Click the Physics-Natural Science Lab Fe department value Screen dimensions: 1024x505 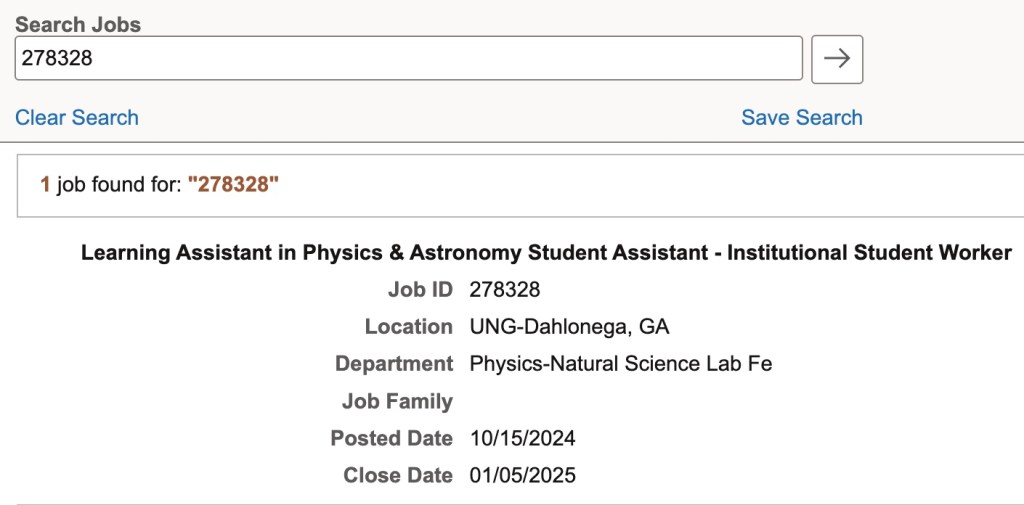(620, 364)
